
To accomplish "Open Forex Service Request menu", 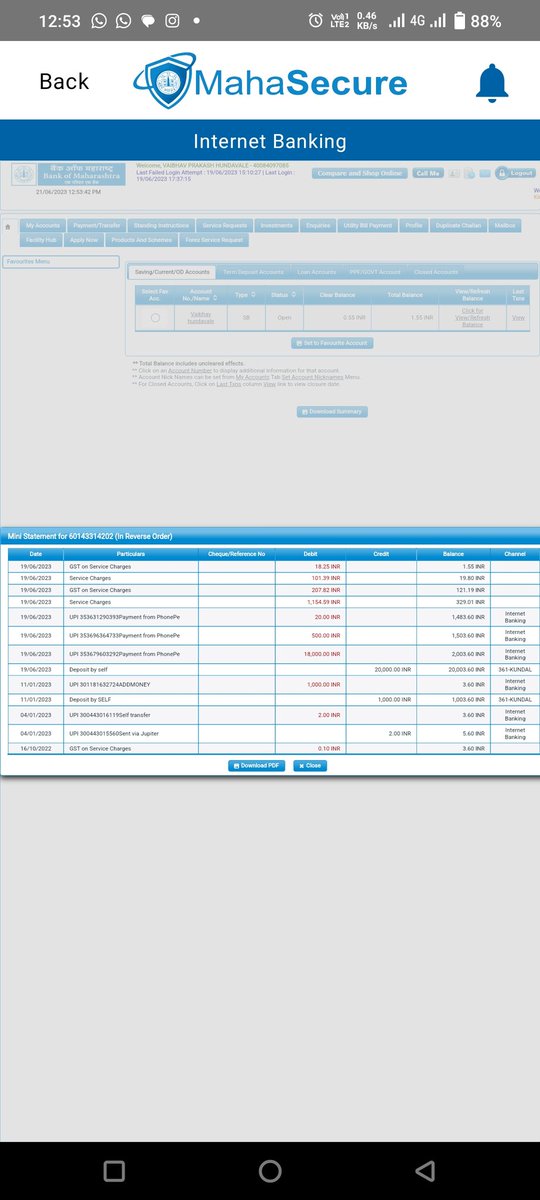I will [x=212, y=240].
